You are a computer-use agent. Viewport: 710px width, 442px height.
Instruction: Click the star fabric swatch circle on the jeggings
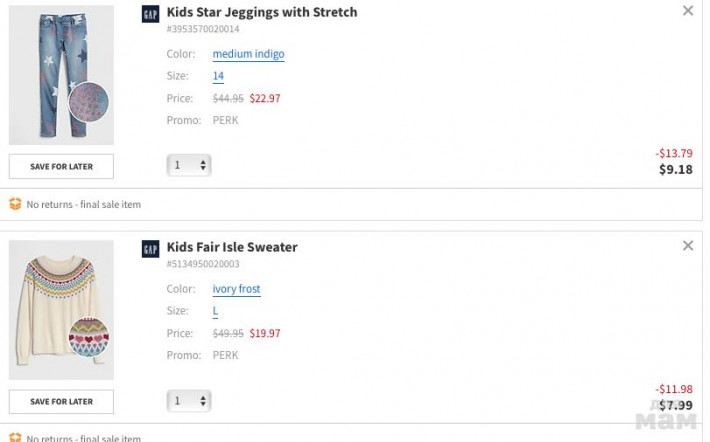88,102
